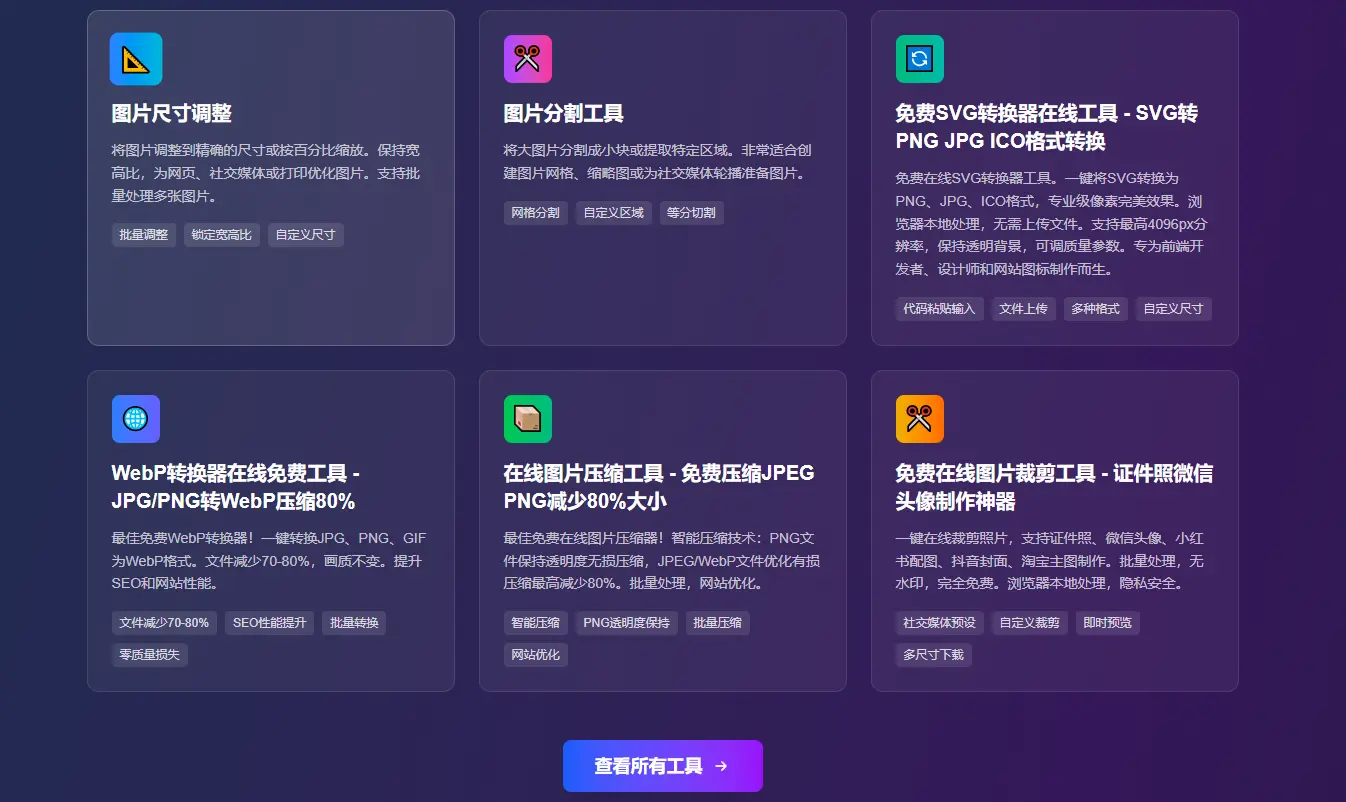
Task: Select the 锁定宽高比 tag
Action: (221, 234)
